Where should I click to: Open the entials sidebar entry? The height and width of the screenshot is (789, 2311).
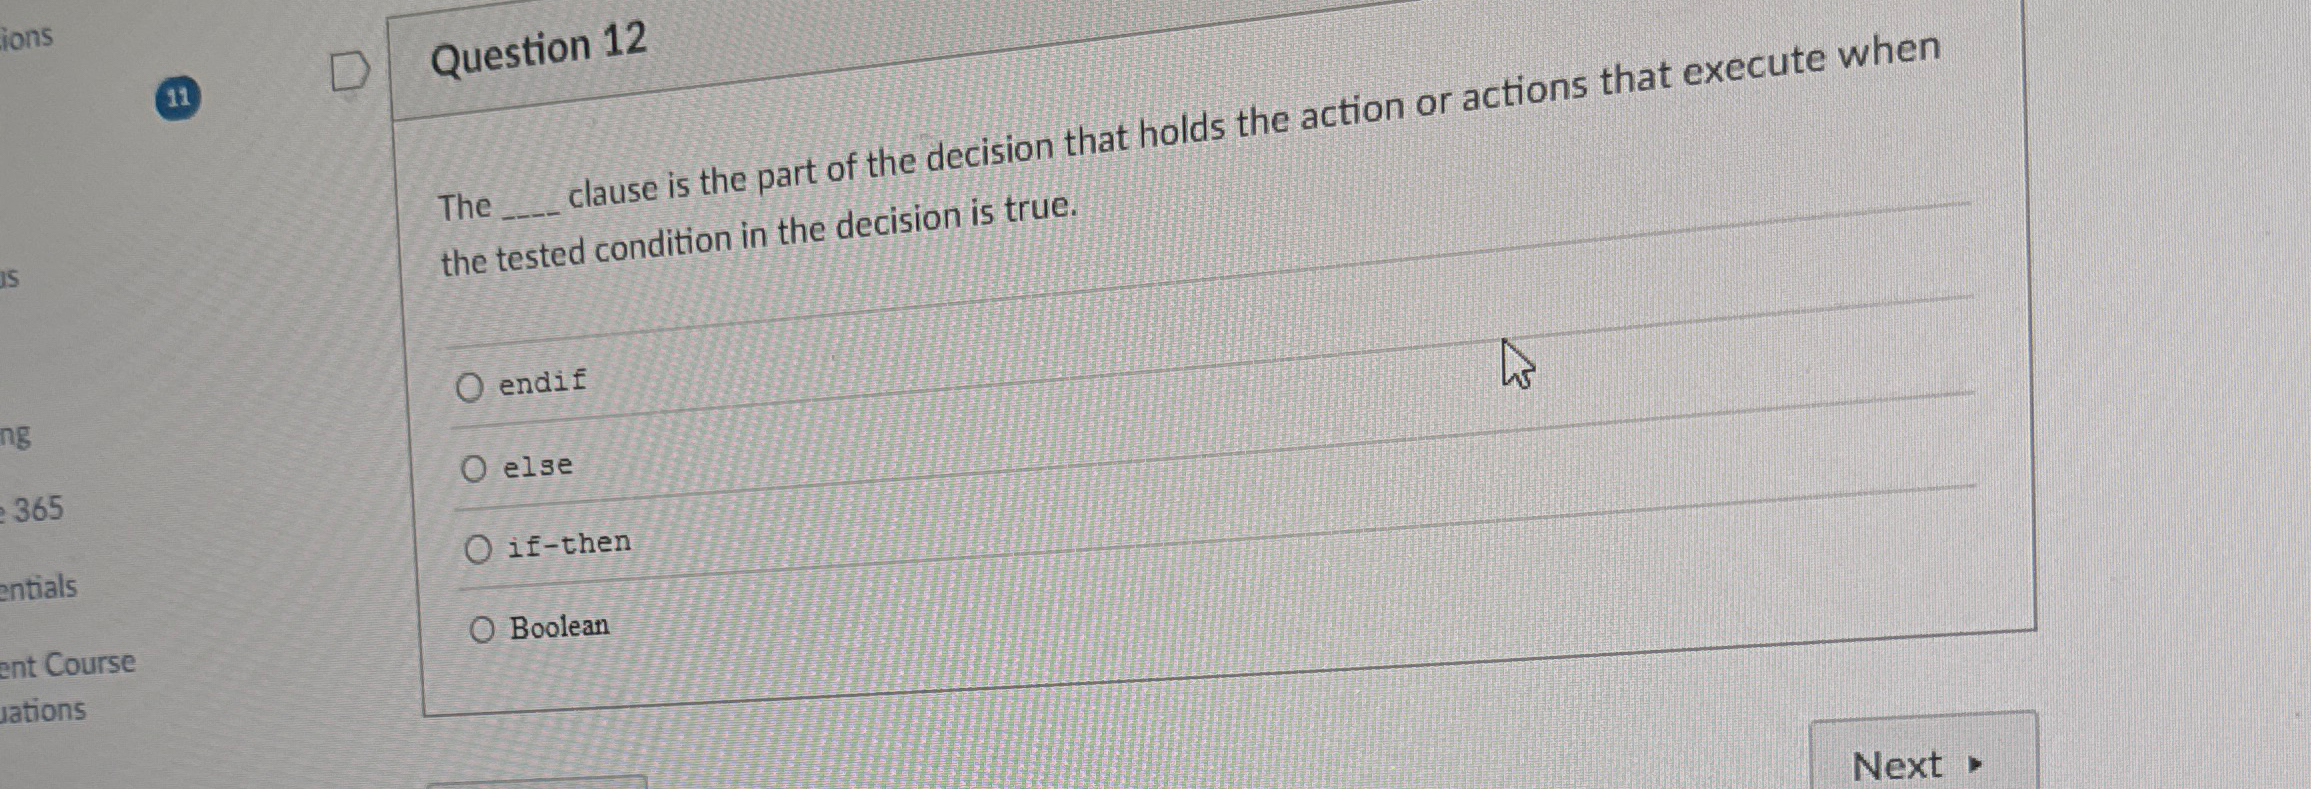pos(40,586)
